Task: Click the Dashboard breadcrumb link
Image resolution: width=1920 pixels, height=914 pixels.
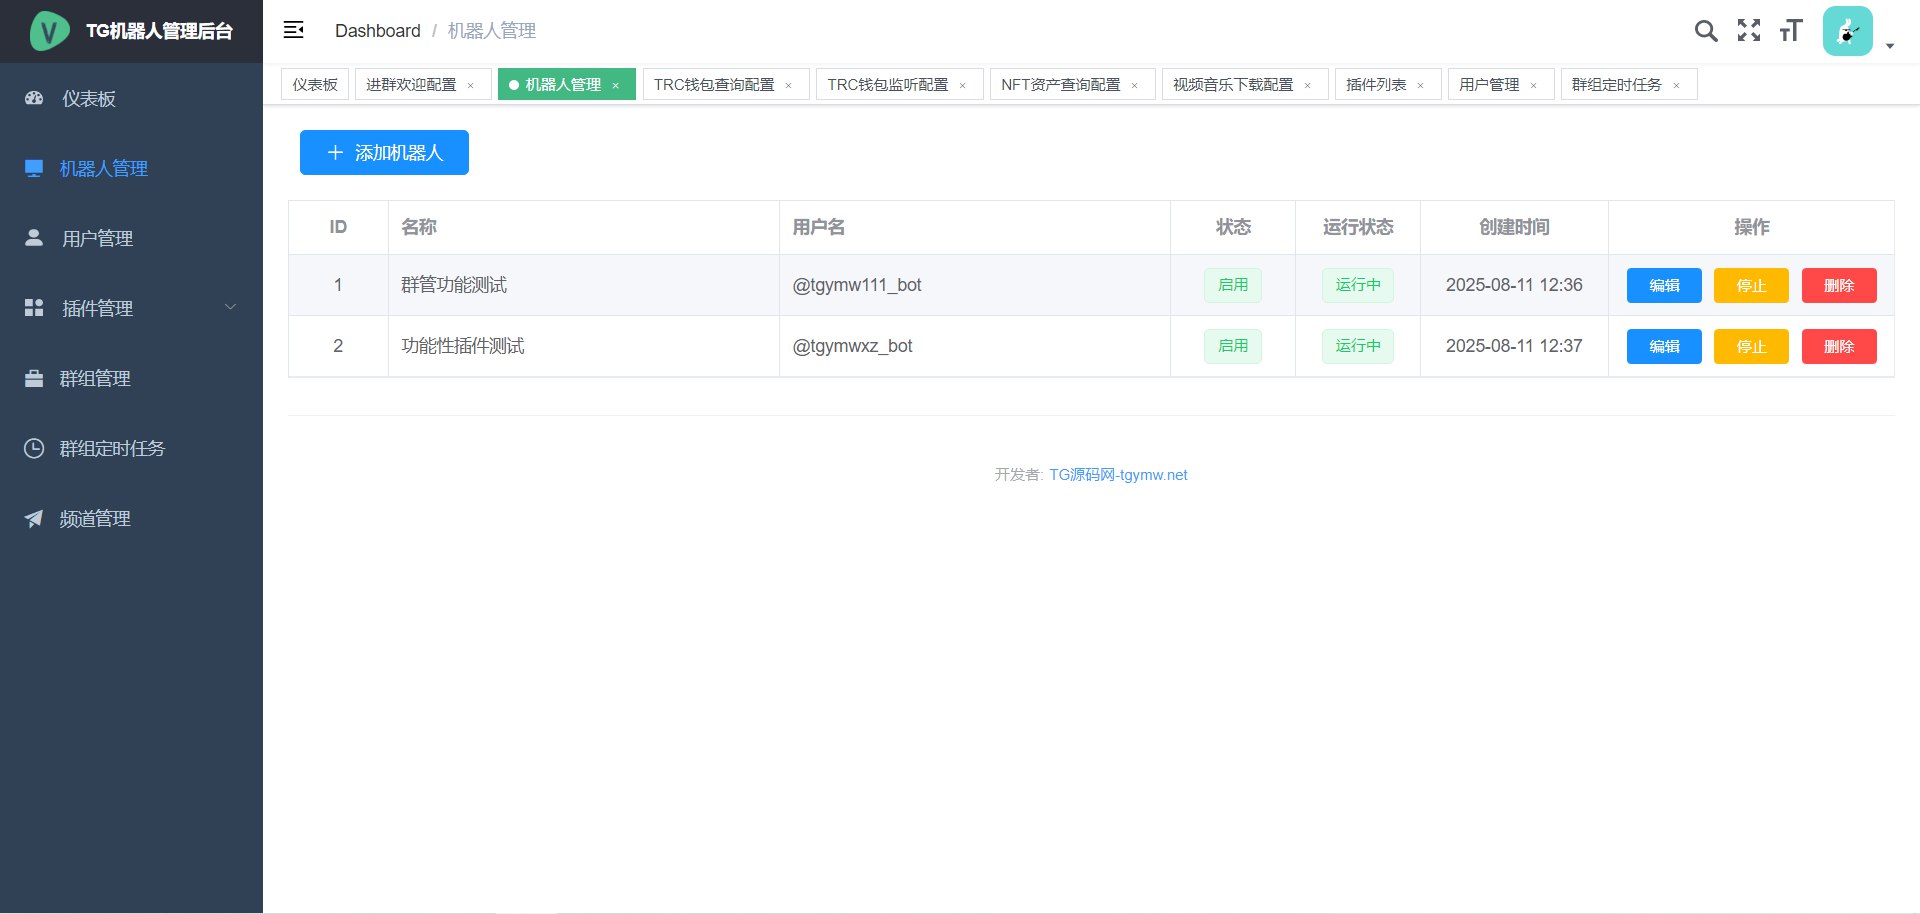Action: (377, 31)
